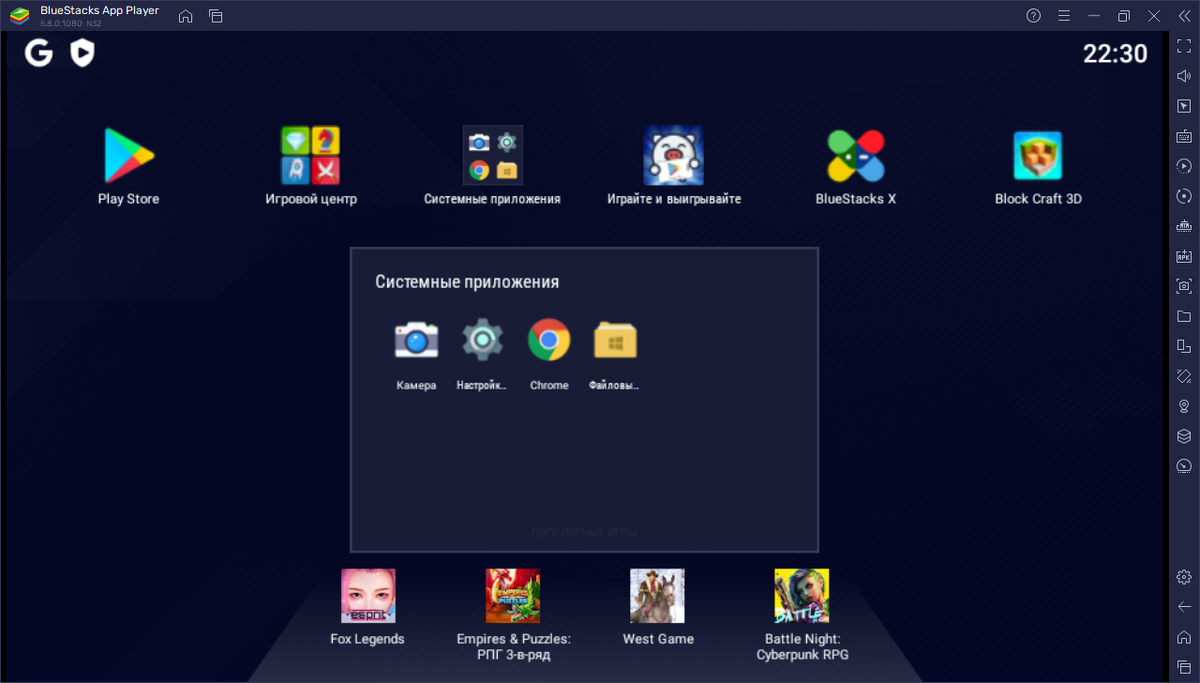The height and width of the screenshot is (683, 1200).
Task: Set location using sidebar pin icon
Action: coord(1184,406)
